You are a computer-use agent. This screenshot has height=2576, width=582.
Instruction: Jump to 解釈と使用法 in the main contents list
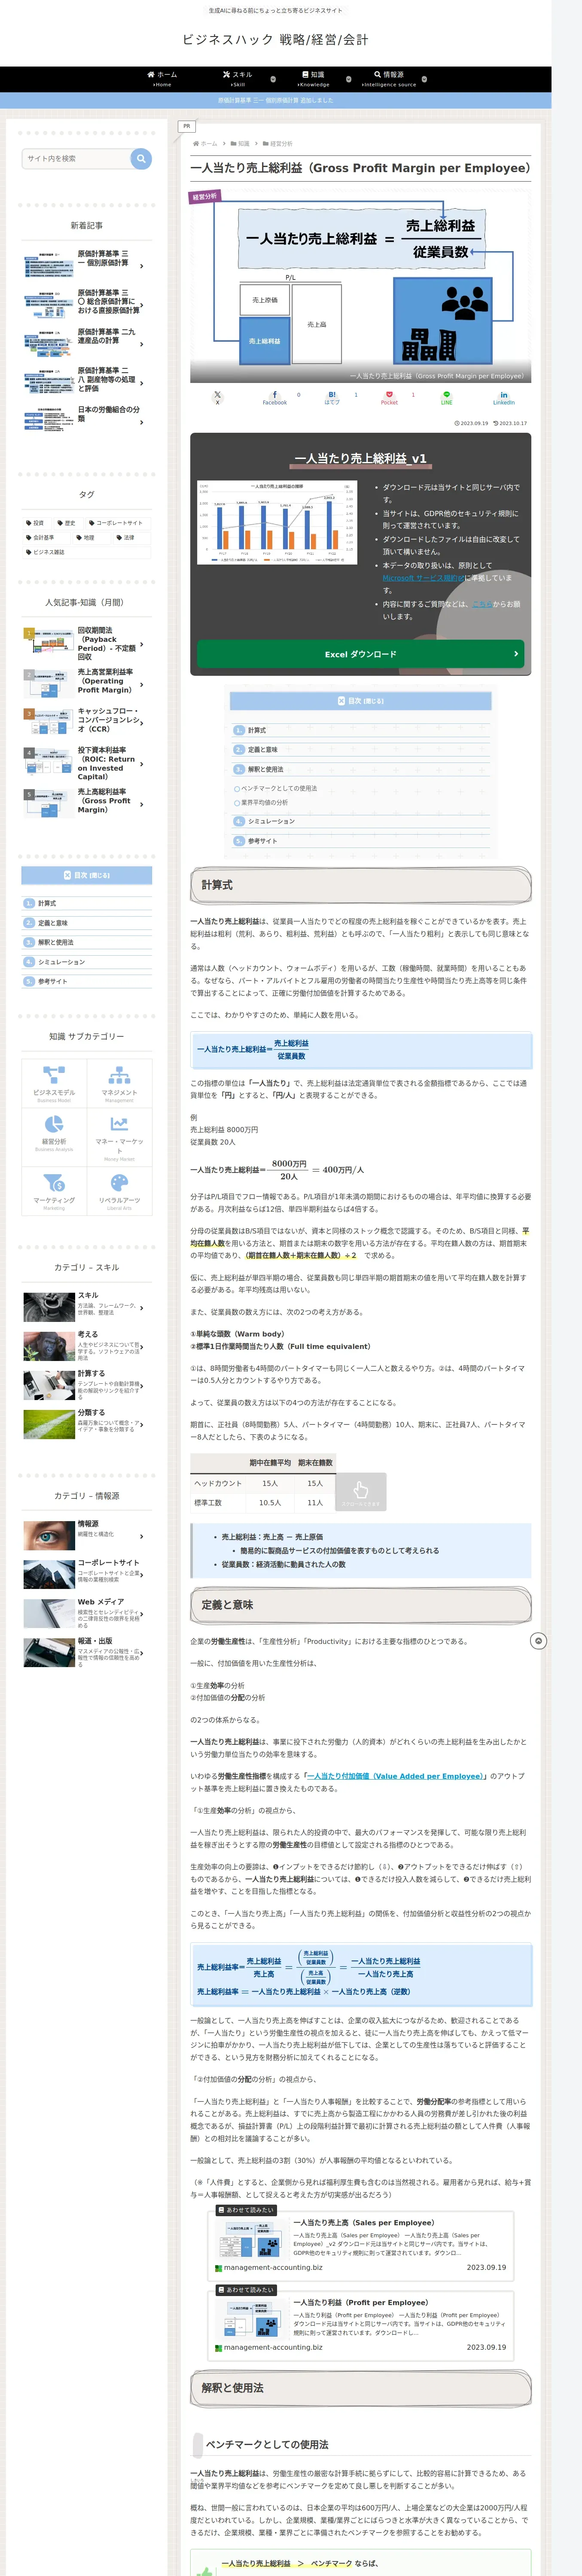point(265,769)
